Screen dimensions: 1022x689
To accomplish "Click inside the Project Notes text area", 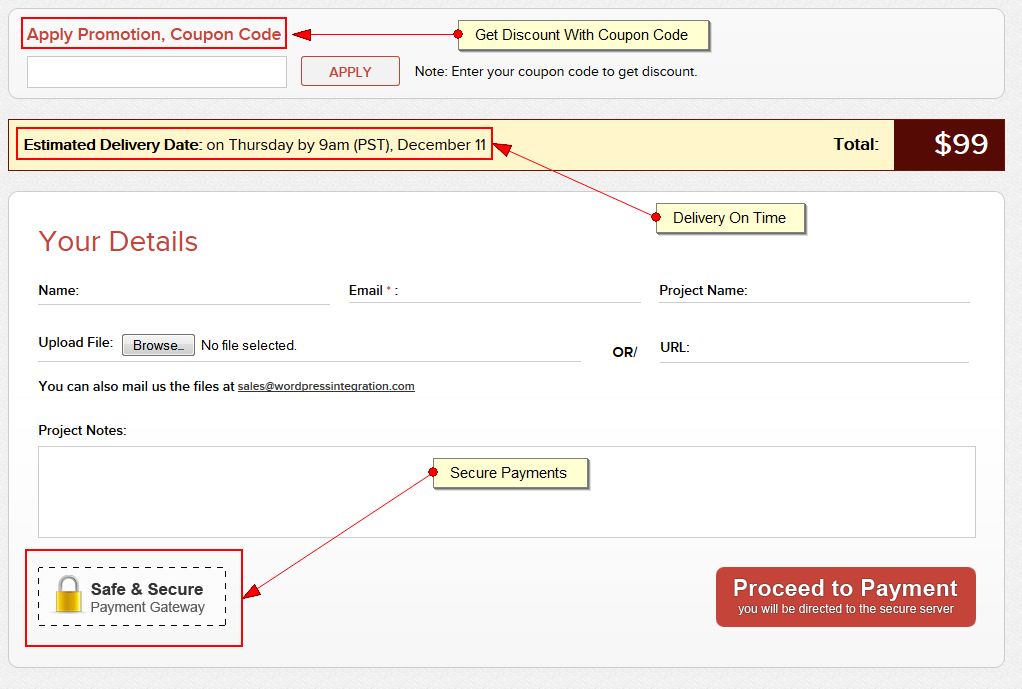I will coord(506,505).
